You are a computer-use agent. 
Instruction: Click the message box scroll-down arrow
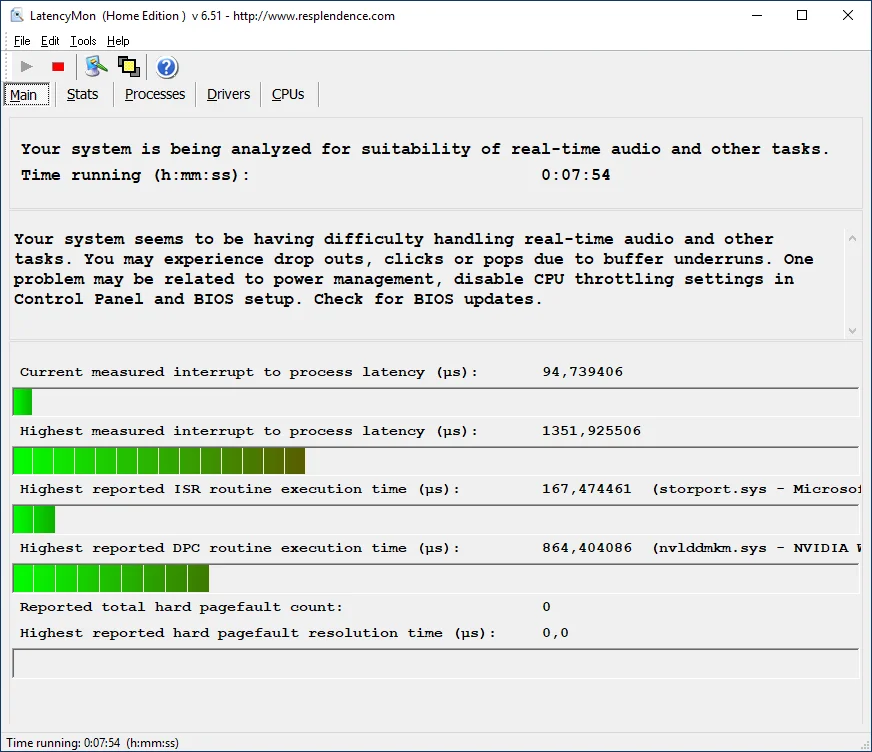point(852,330)
